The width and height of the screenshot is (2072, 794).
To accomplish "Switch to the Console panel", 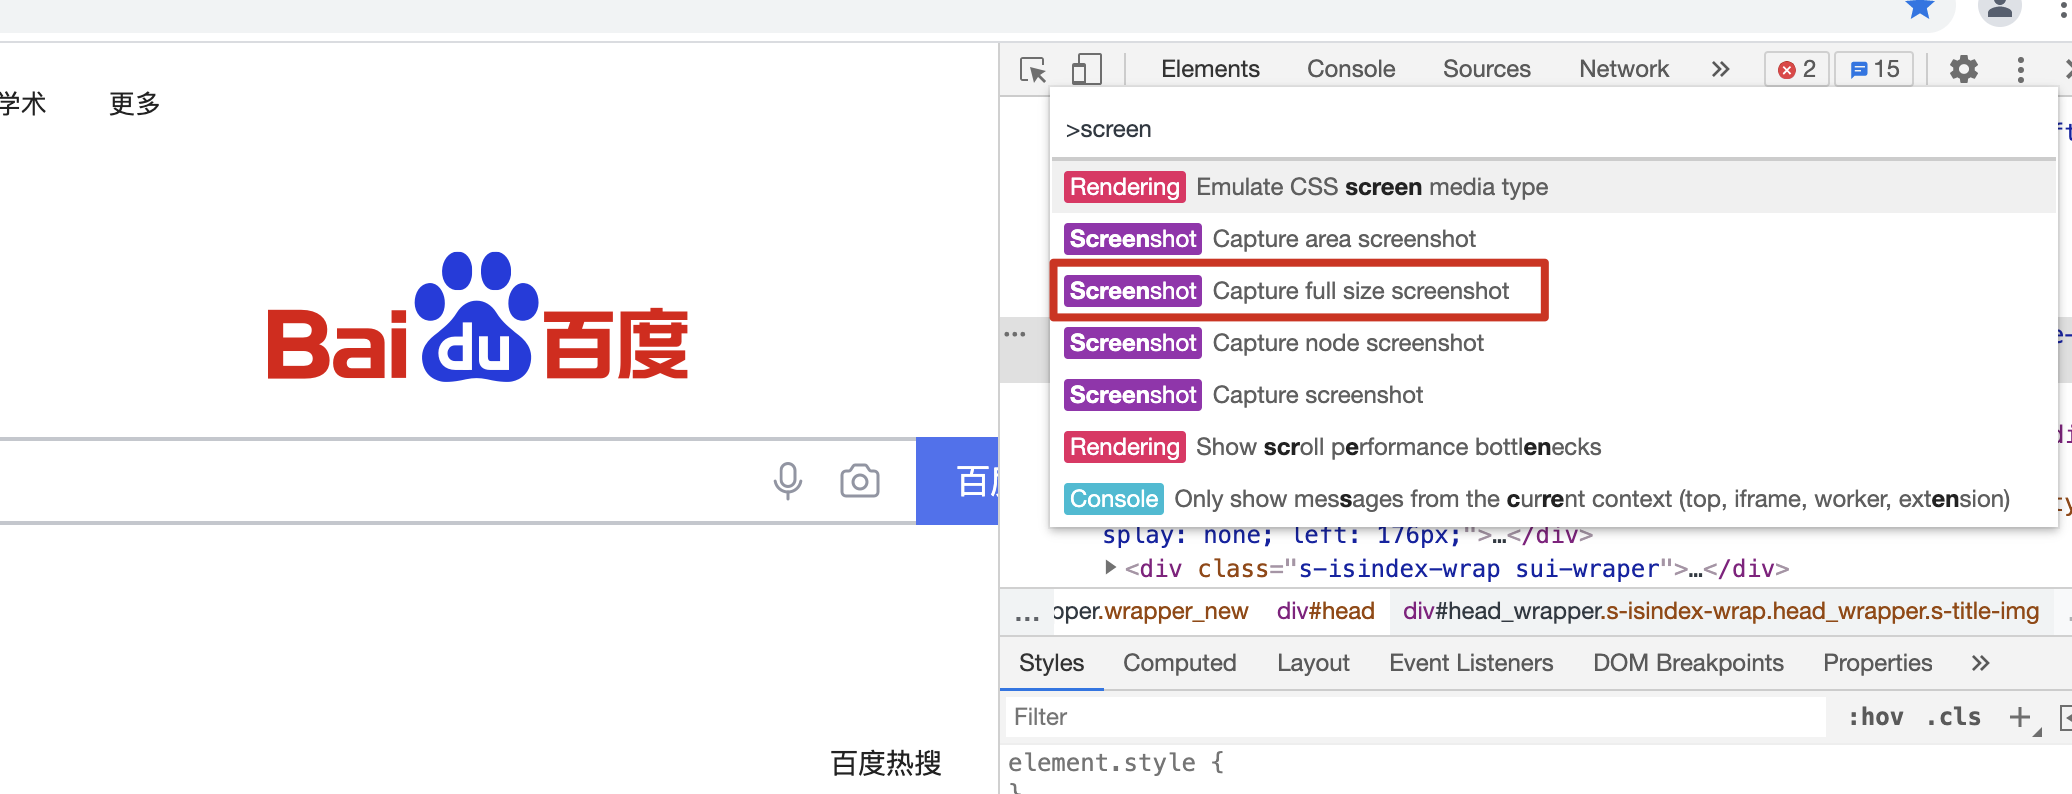I will (x=1351, y=69).
